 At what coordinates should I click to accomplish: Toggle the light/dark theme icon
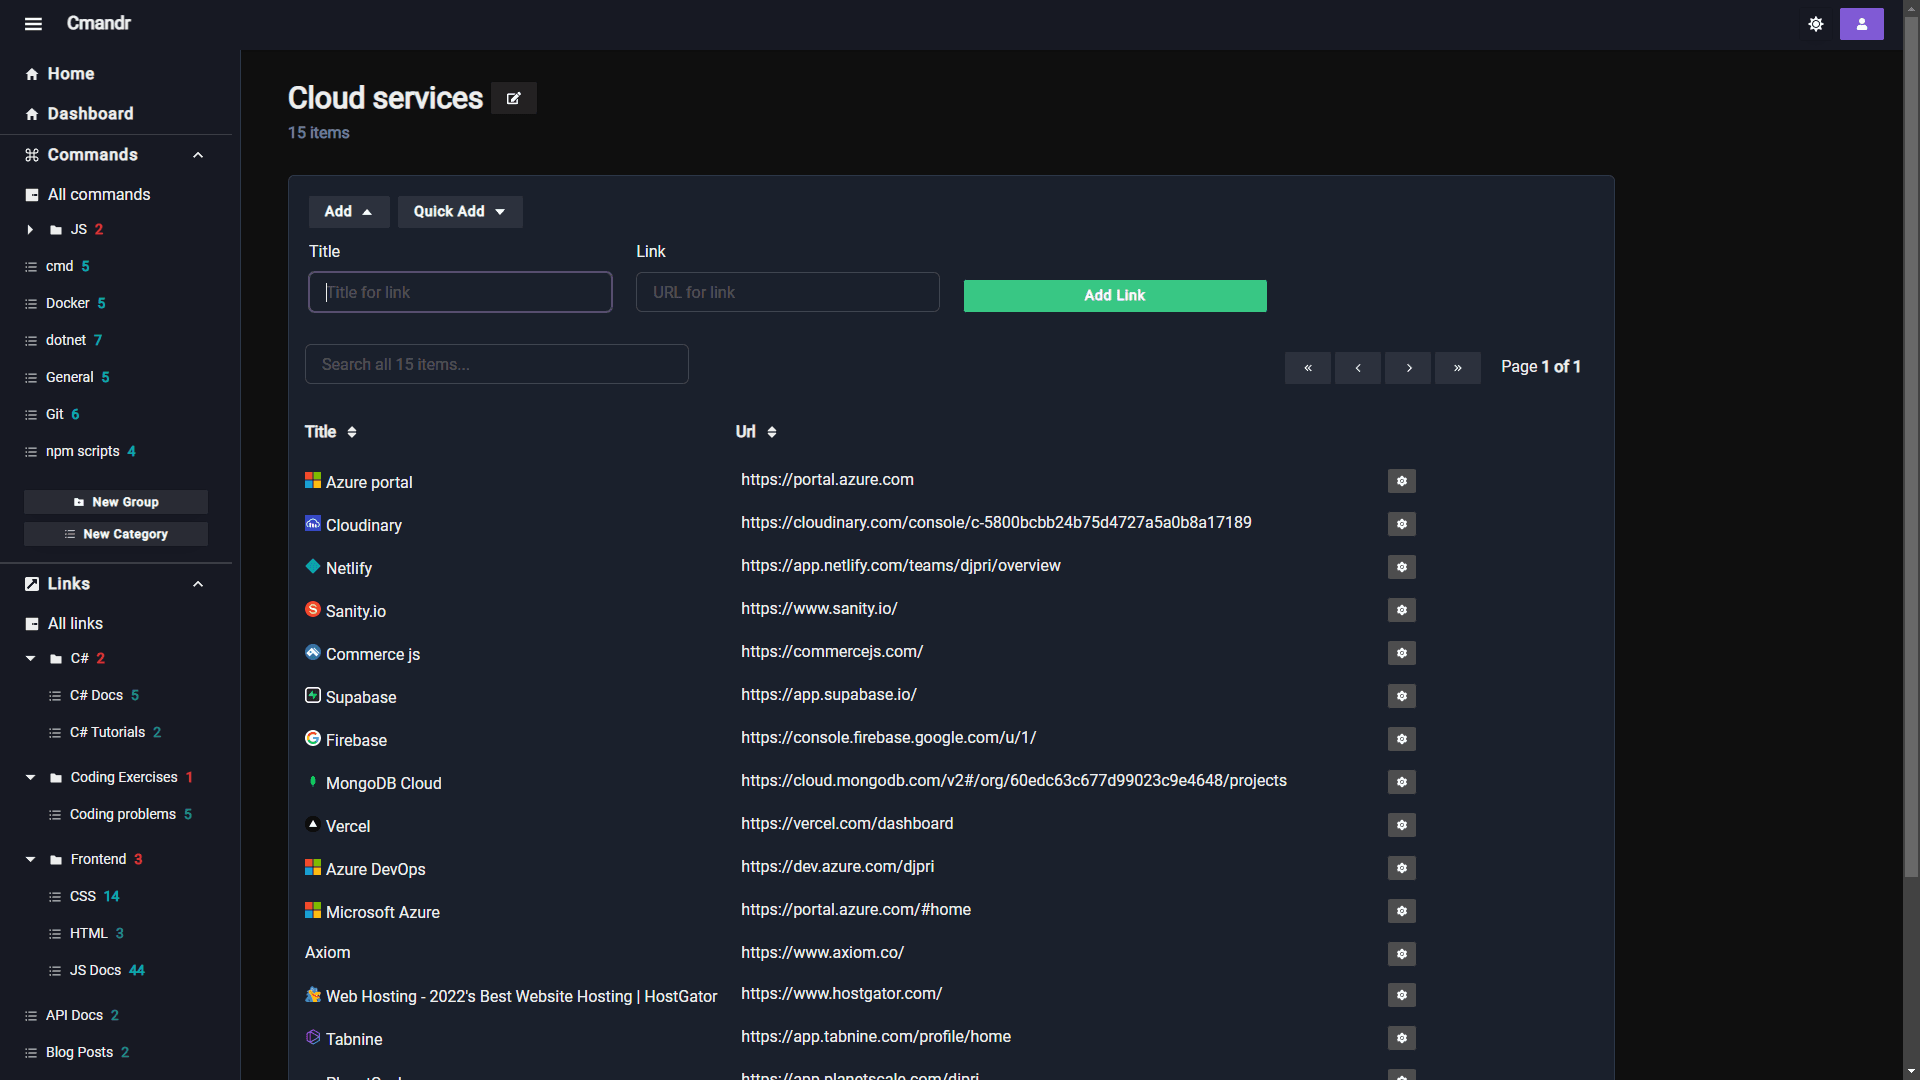pos(1816,24)
